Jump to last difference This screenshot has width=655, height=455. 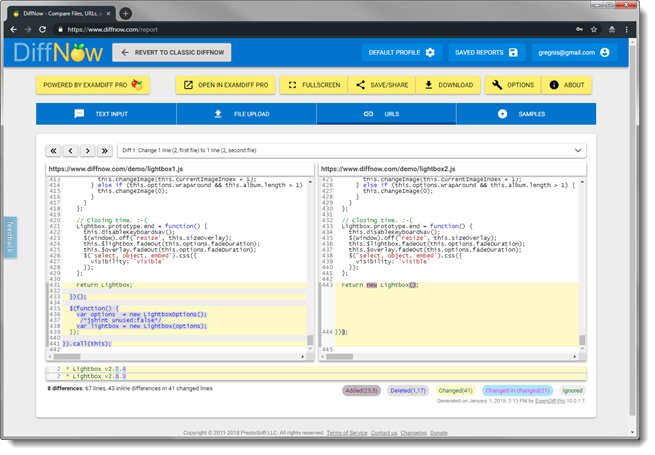coord(105,151)
